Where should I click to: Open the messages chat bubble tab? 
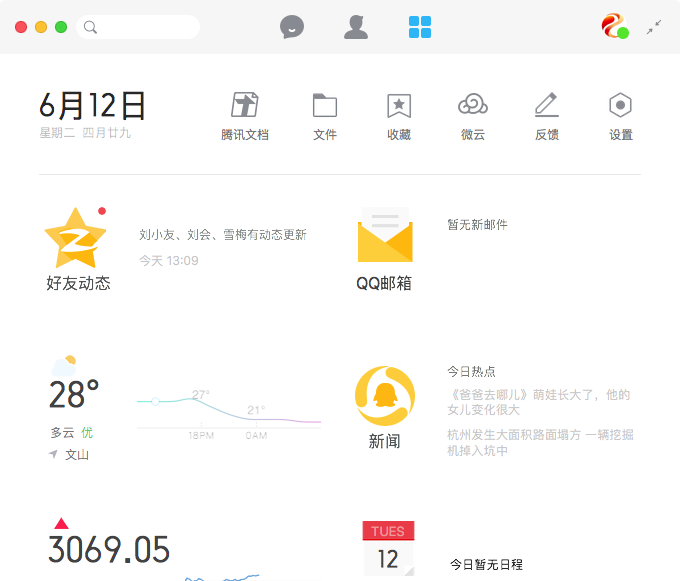(x=292, y=27)
